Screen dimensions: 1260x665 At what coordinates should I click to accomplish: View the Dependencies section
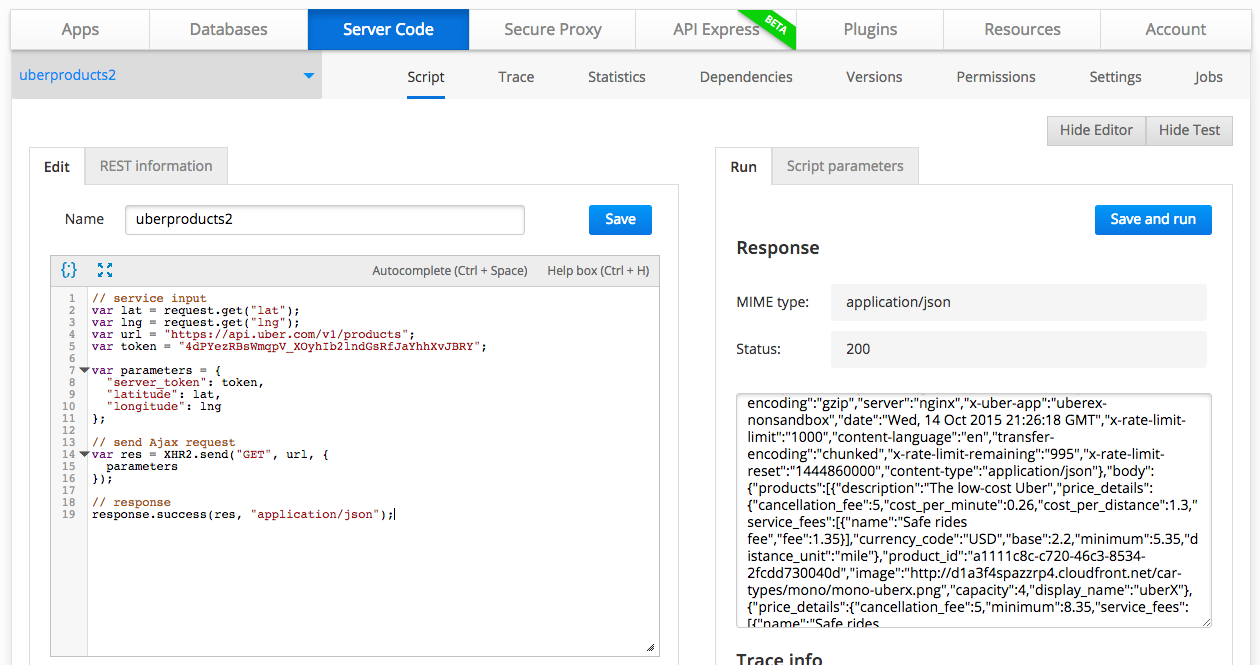(746, 77)
